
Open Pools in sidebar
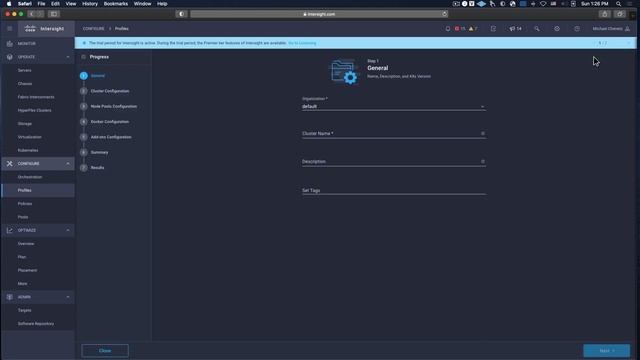tap(23, 217)
